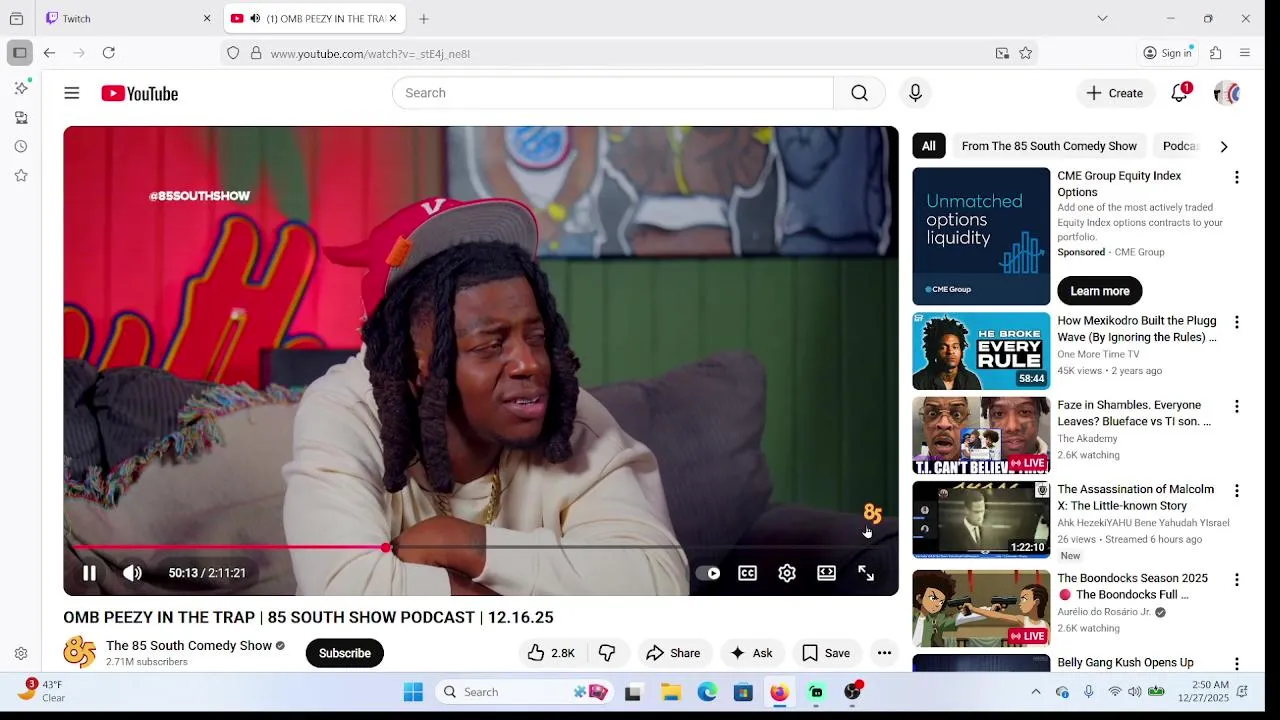Switch to the Twitch browser tab

(123, 18)
